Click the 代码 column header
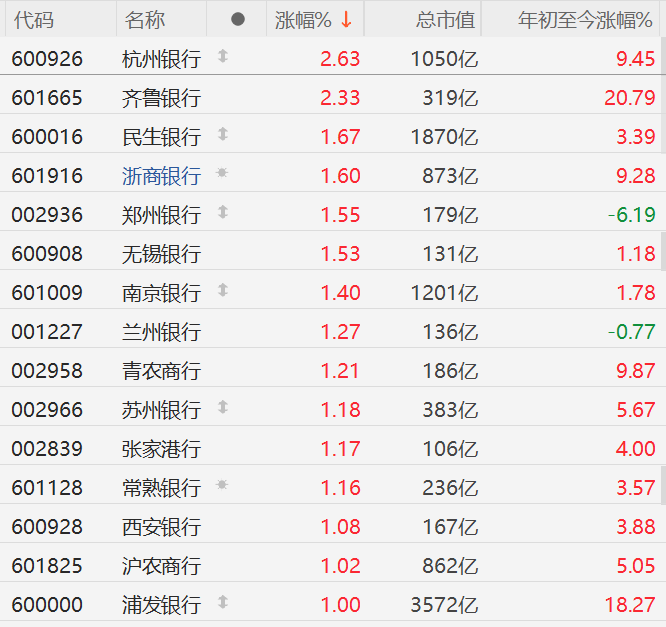The image size is (666, 627). 34,20
